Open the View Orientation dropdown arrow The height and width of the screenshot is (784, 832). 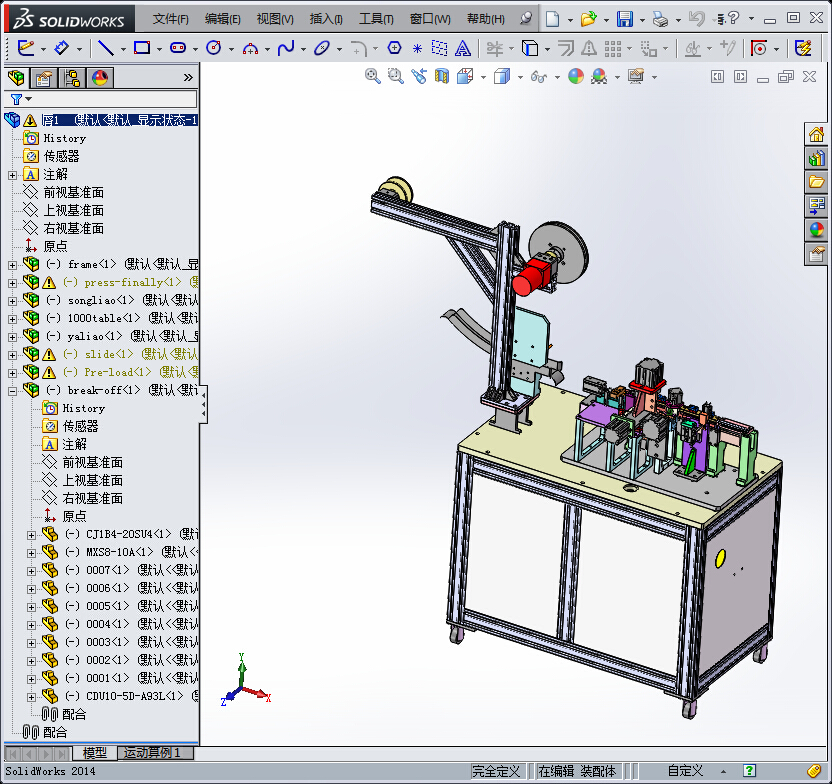coord(483,77)
